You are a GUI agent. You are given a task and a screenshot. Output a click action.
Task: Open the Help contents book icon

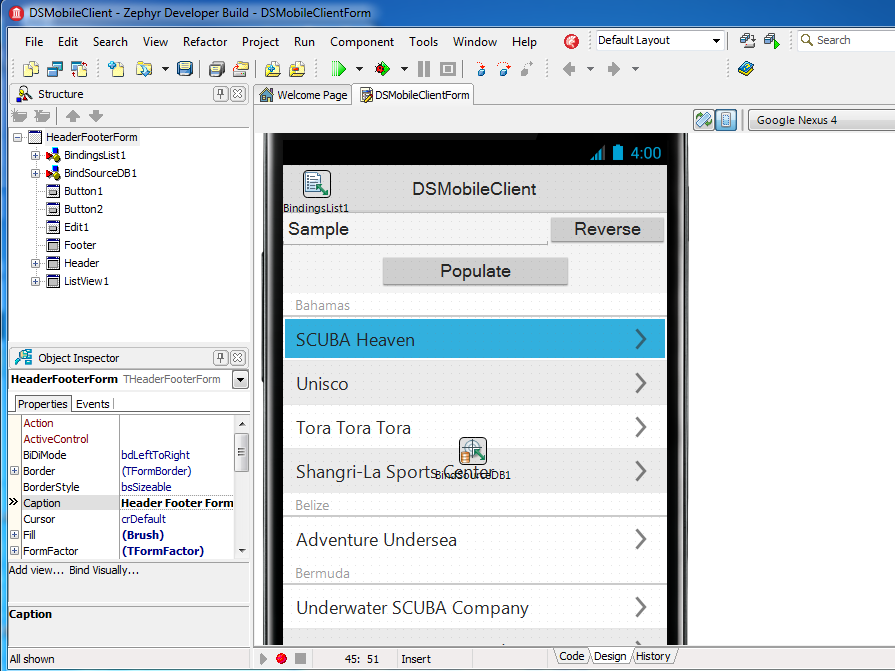[745, 69]
